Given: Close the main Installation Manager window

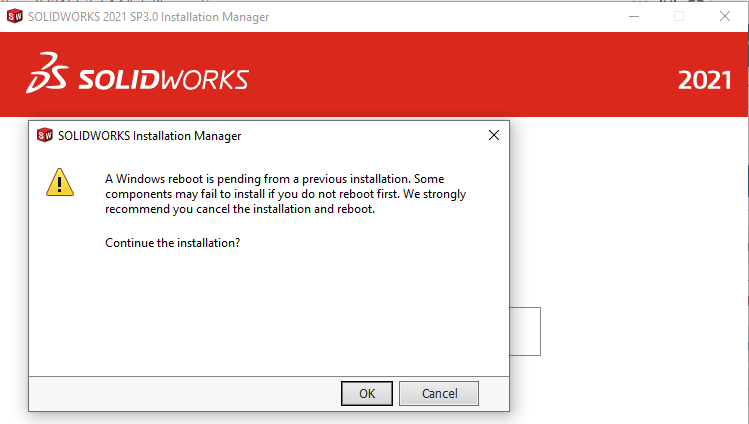Looking at the screenshot, I should tap(725, 16).
